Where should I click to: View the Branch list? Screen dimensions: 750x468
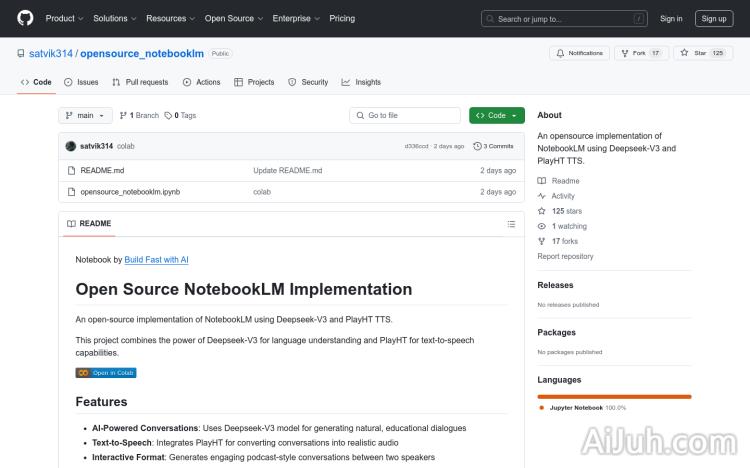click(x=138, y=116)
